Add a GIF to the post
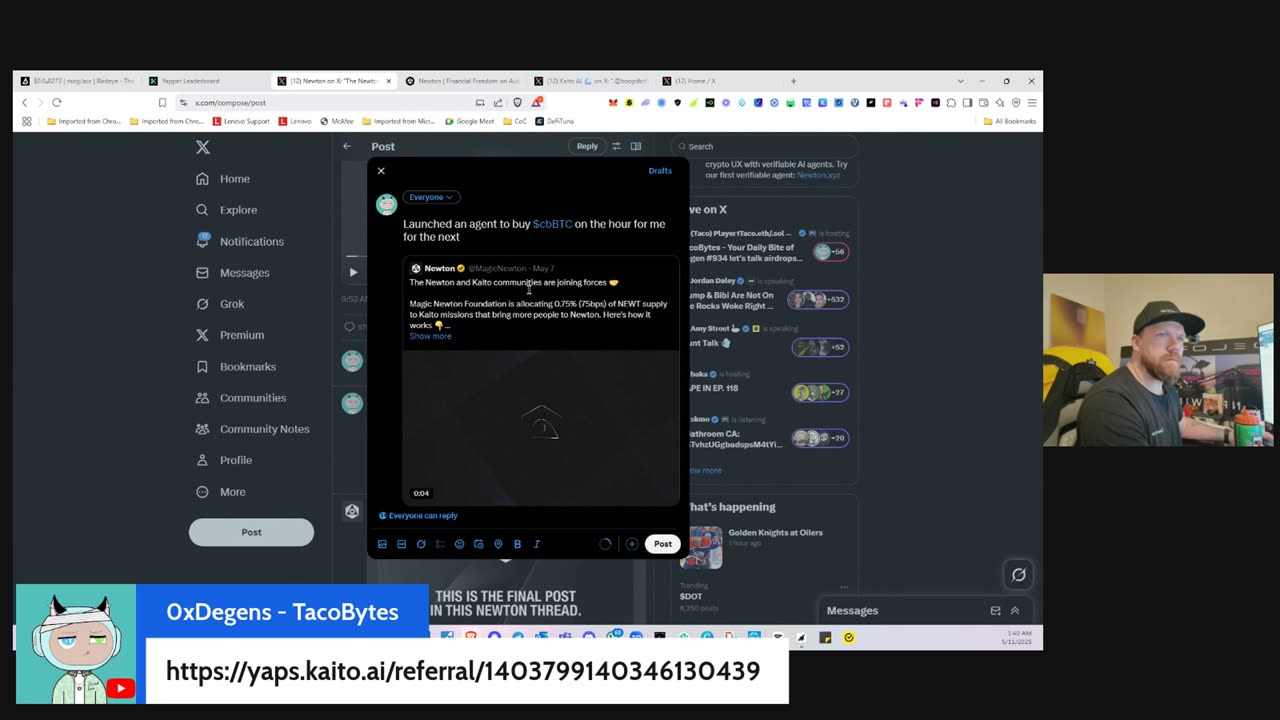 pos(401,544)
